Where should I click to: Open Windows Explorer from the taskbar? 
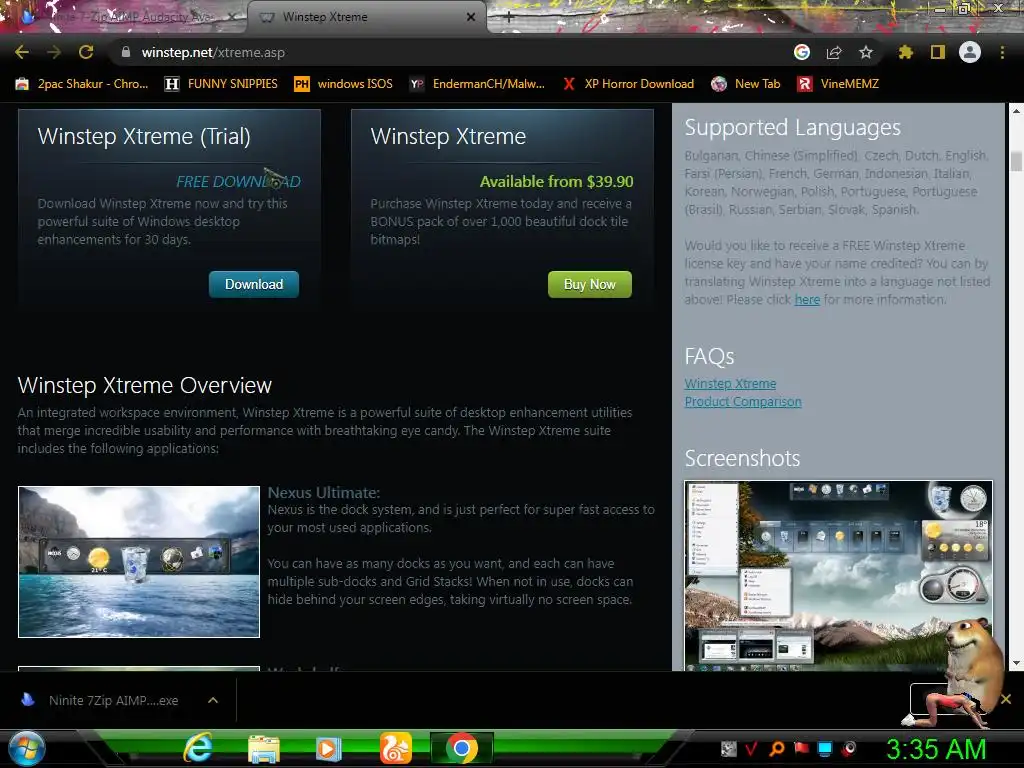264,748
